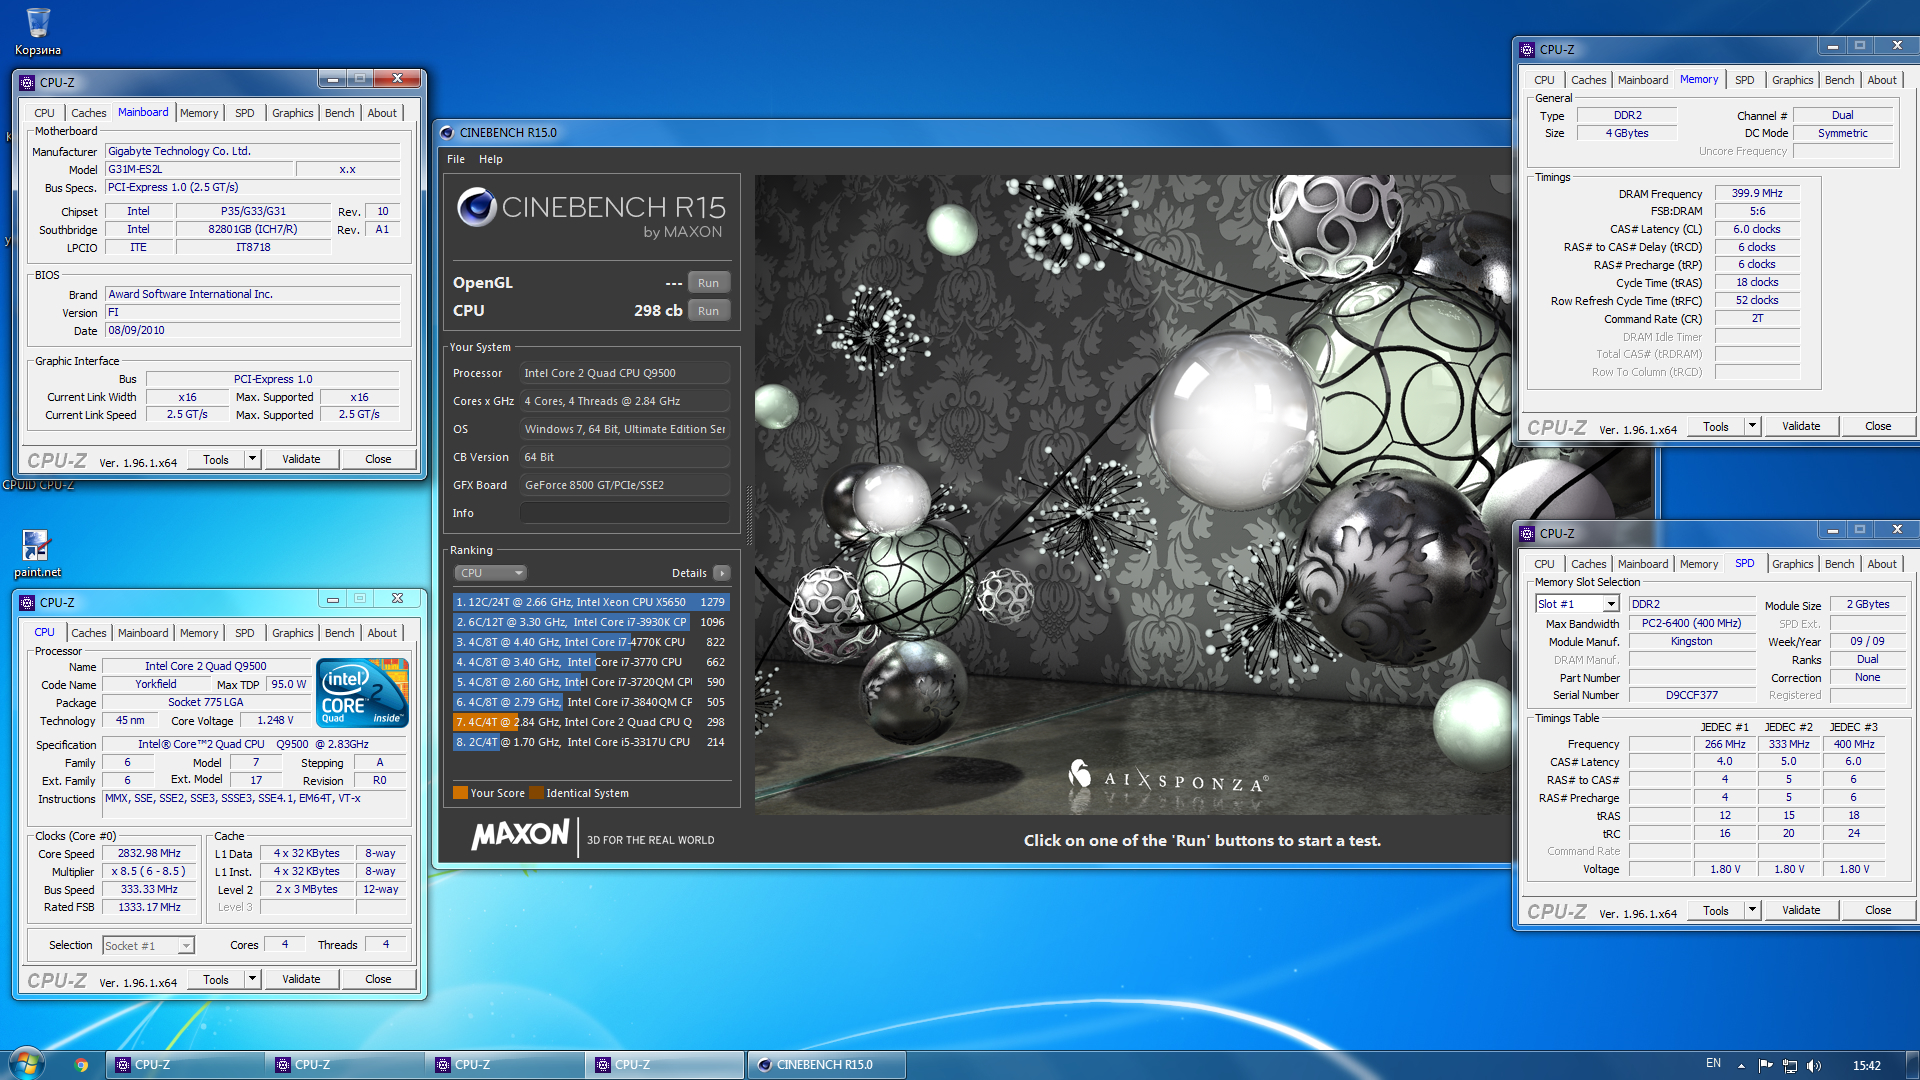Switch to Memory tab in Mainboard CPU-Z window
The image size is (1920, 1080).
[x=199, y=113]
